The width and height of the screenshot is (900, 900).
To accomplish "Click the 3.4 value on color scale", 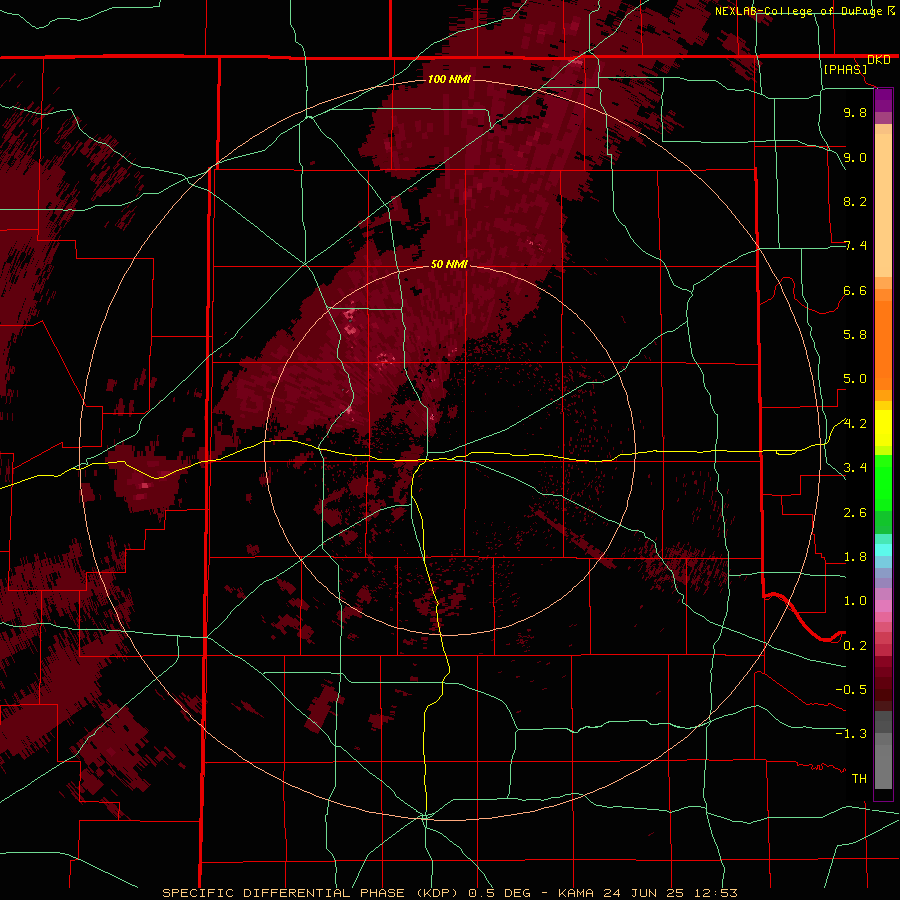I will pos(855,468).
